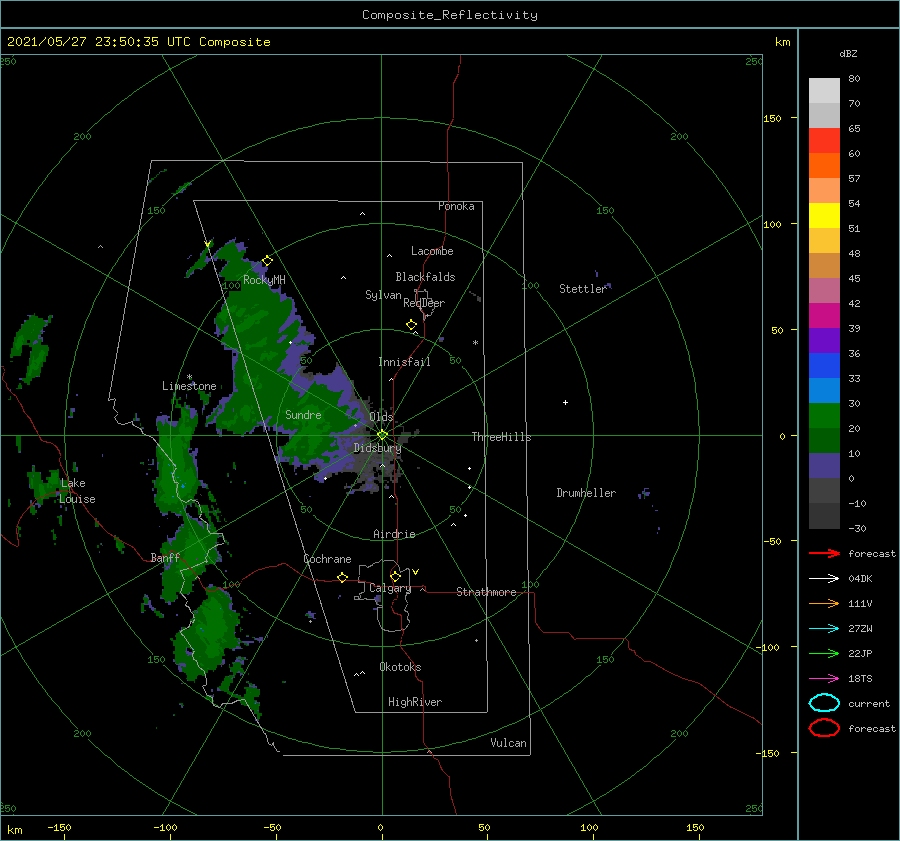
Task: Click the dBZ scale heading
Action: [848, 53]
